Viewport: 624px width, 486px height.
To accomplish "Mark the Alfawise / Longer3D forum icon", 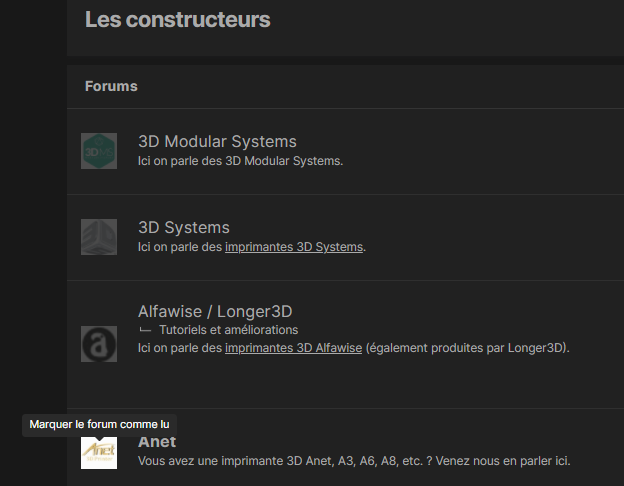I will coord(99,344).
